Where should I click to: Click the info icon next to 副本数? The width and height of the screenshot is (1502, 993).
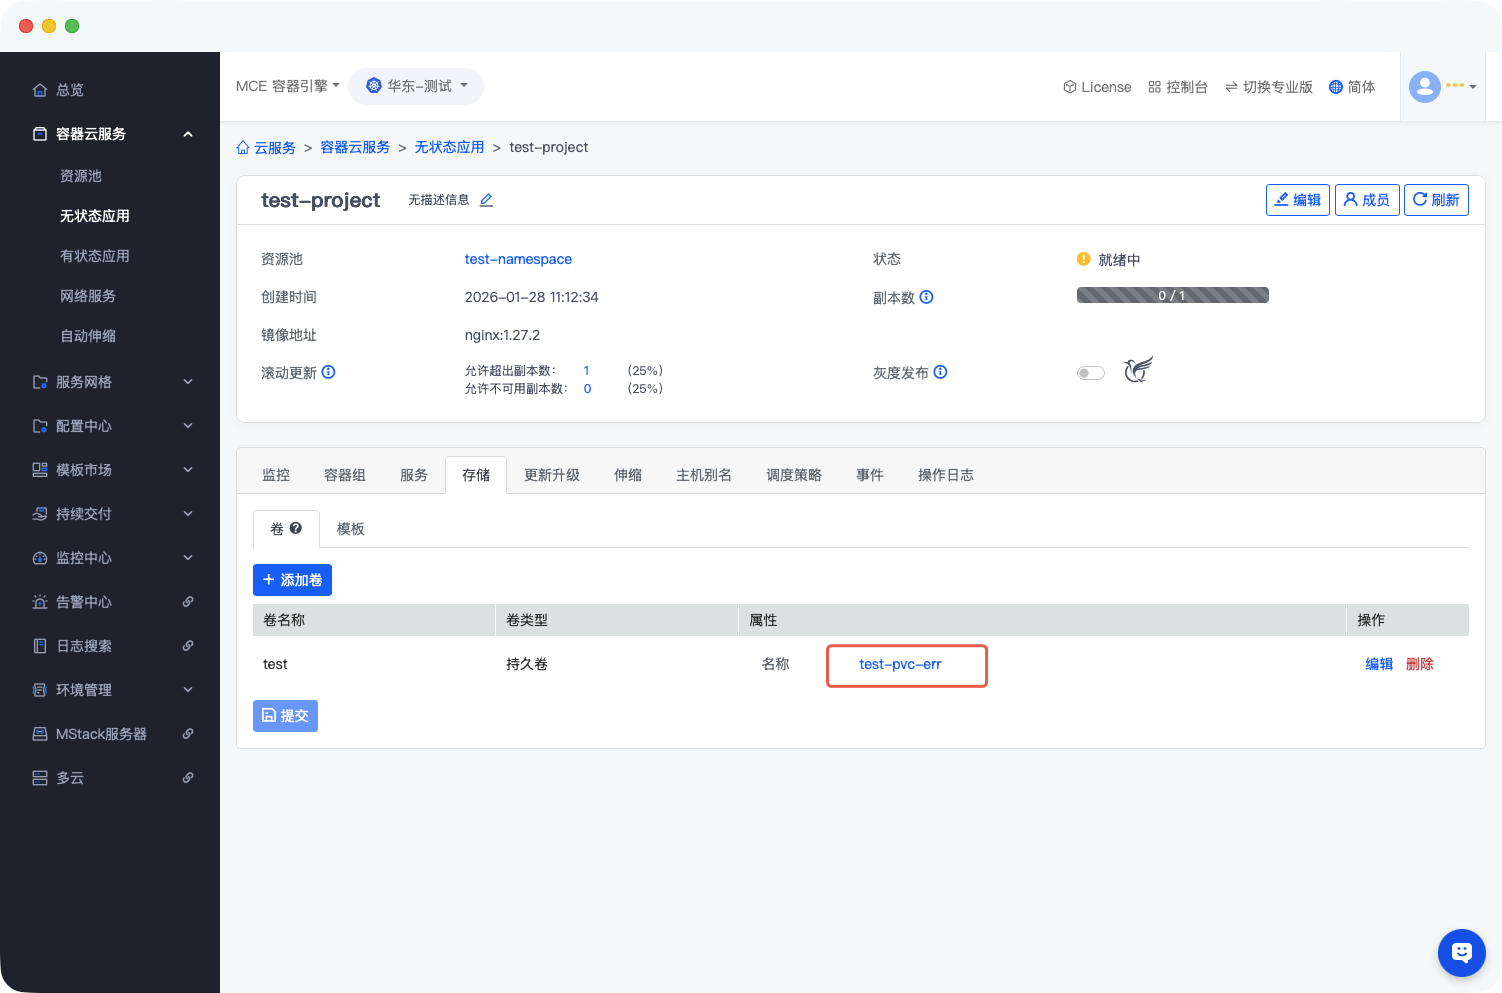(x=926, y=297)
